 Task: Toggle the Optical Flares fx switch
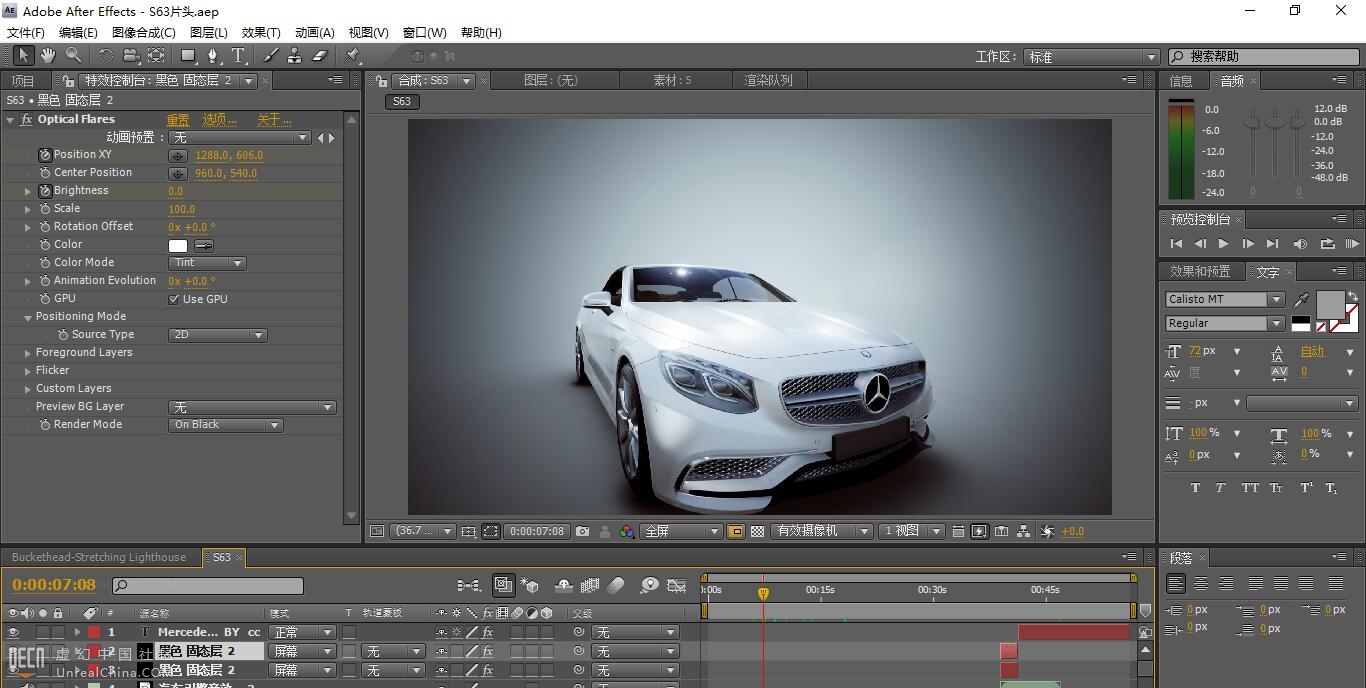(26, 119)
